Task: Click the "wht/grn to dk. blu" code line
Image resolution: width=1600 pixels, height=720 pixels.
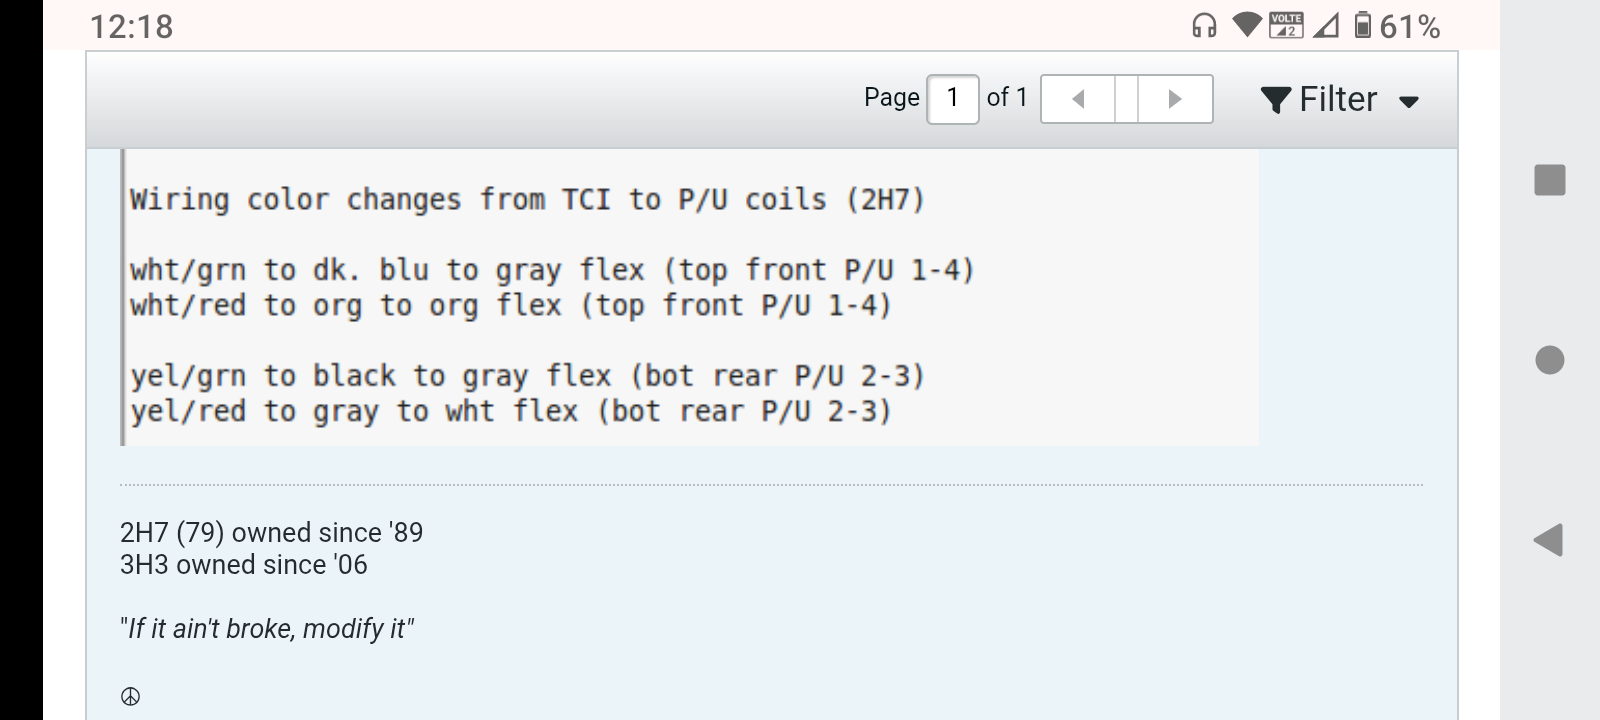Action: [551, 270]
